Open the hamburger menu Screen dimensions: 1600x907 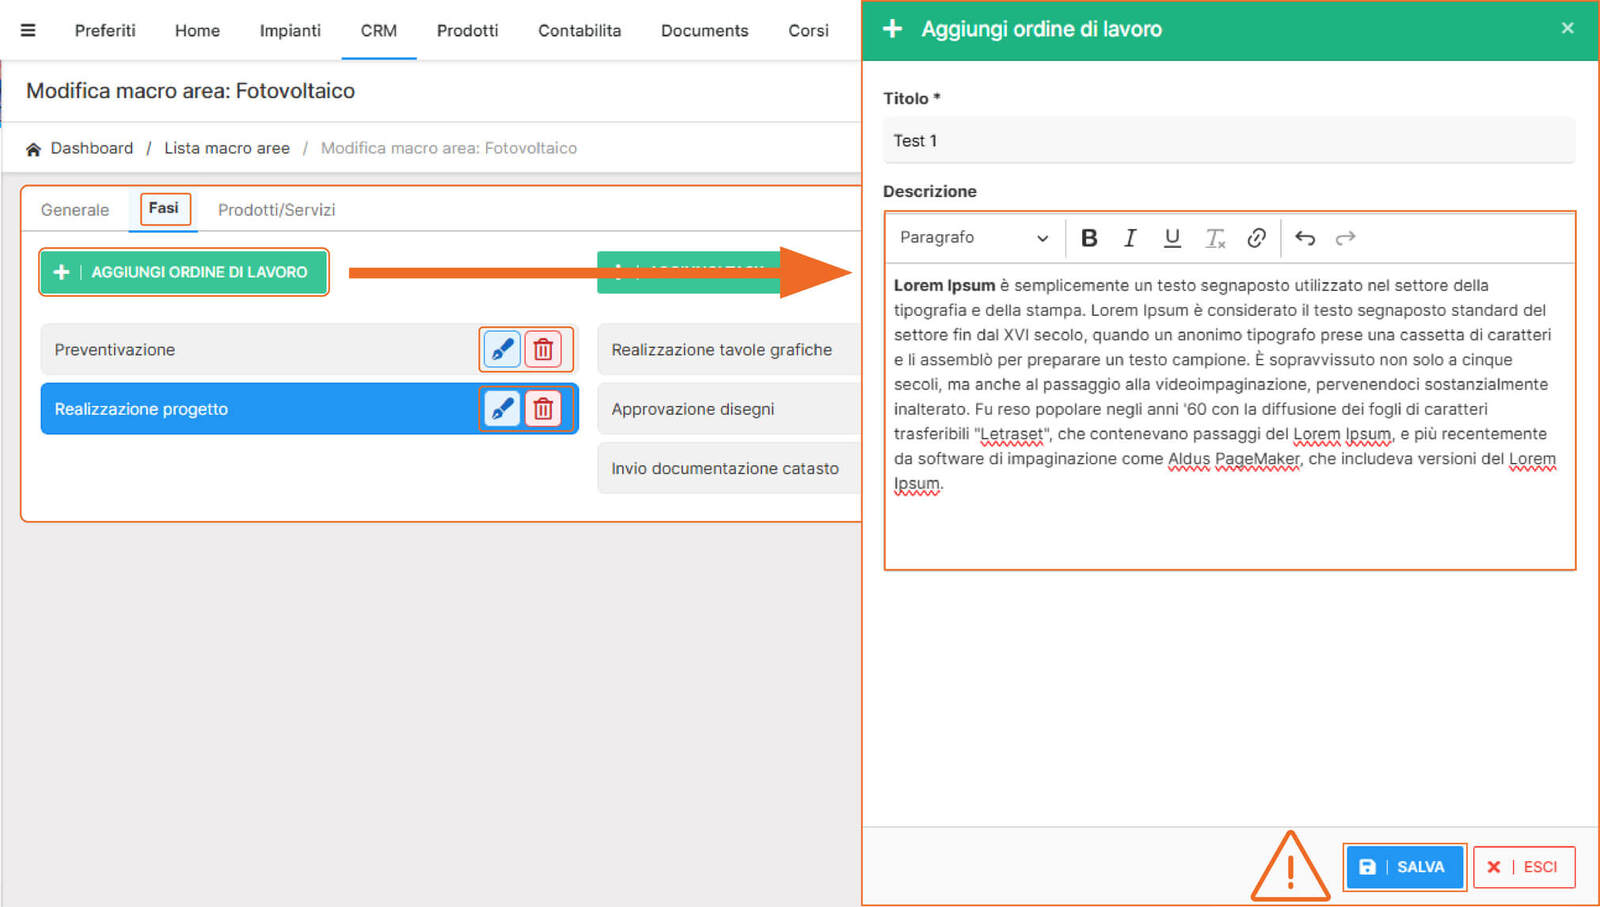pos(28,30)
